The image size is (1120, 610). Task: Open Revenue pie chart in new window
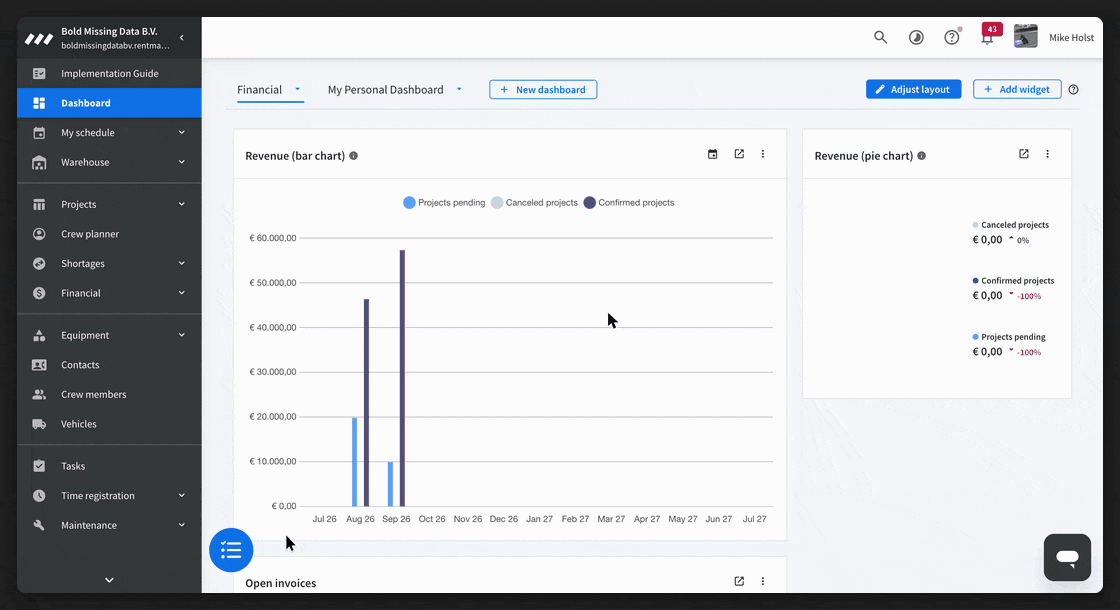pos(1024,154)
